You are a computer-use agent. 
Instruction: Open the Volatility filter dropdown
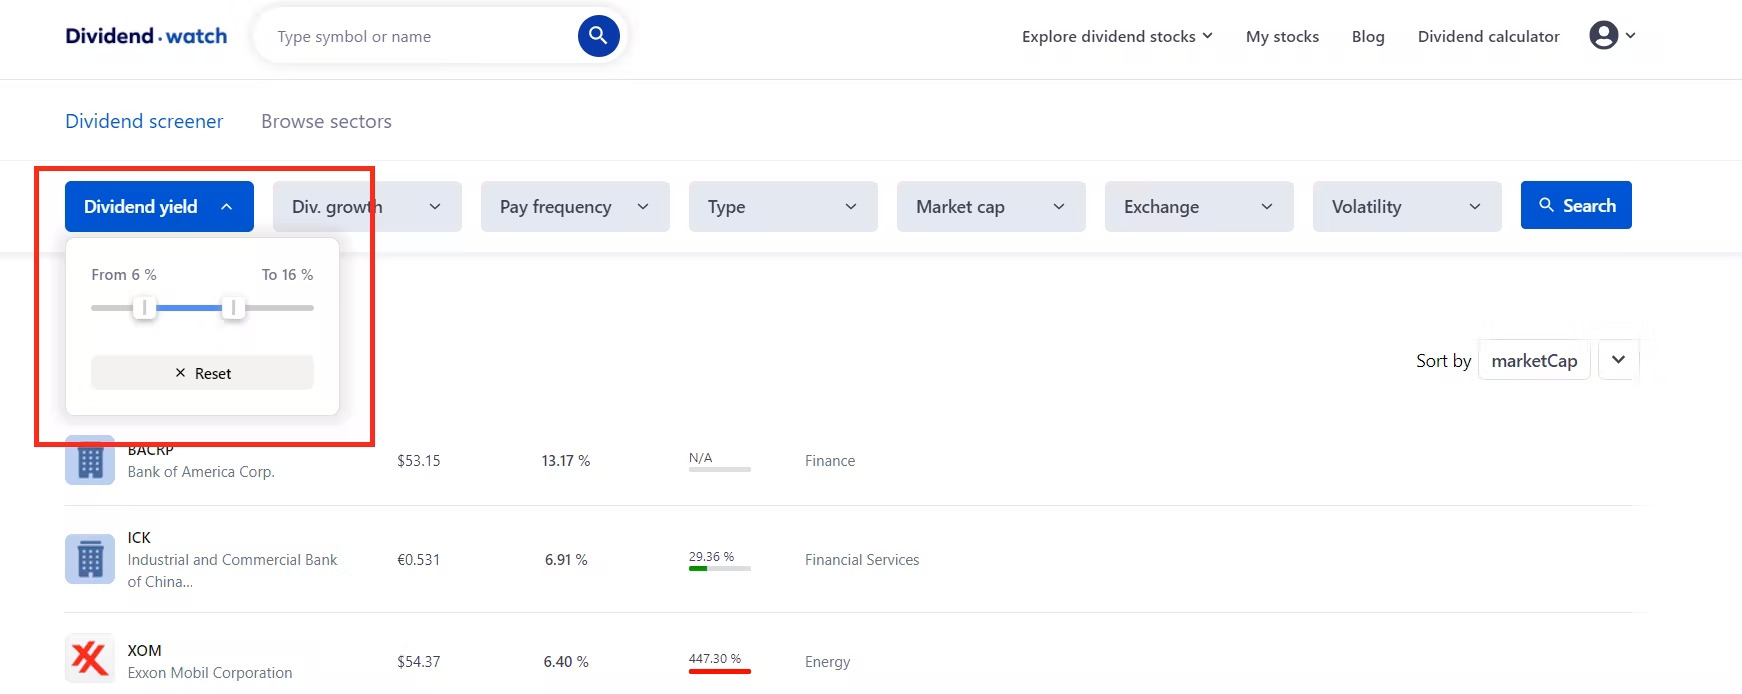[1407, 207]
